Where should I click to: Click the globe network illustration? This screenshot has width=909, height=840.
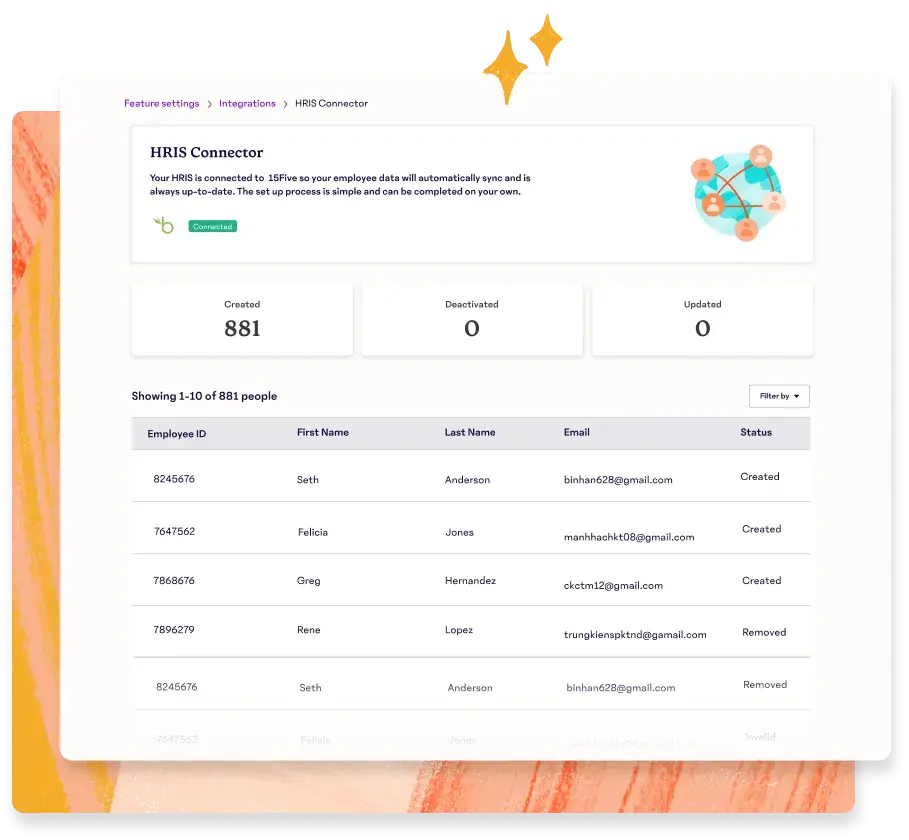coord(738,193)
